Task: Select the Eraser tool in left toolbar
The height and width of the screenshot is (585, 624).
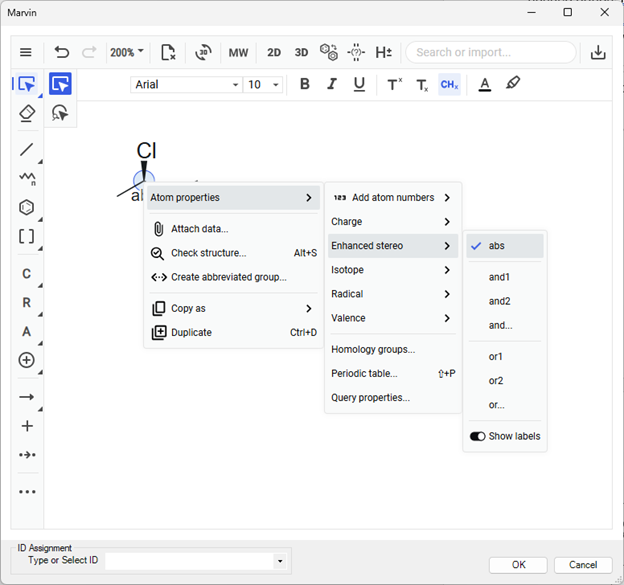Action: [27, 114]
